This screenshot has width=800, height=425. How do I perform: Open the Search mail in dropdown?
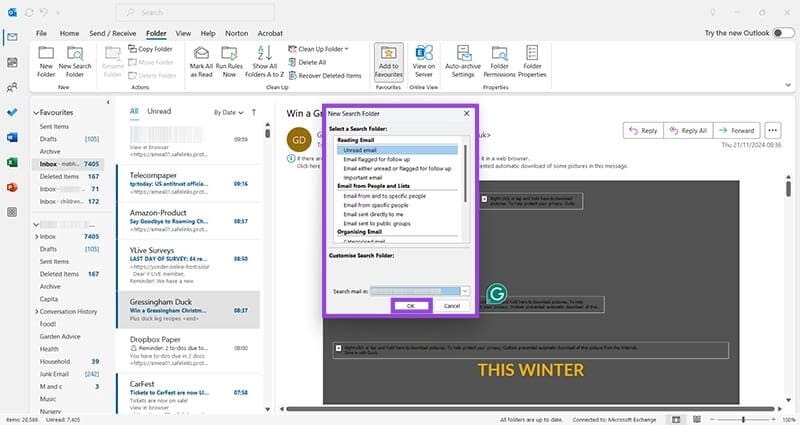coord(465,291)
